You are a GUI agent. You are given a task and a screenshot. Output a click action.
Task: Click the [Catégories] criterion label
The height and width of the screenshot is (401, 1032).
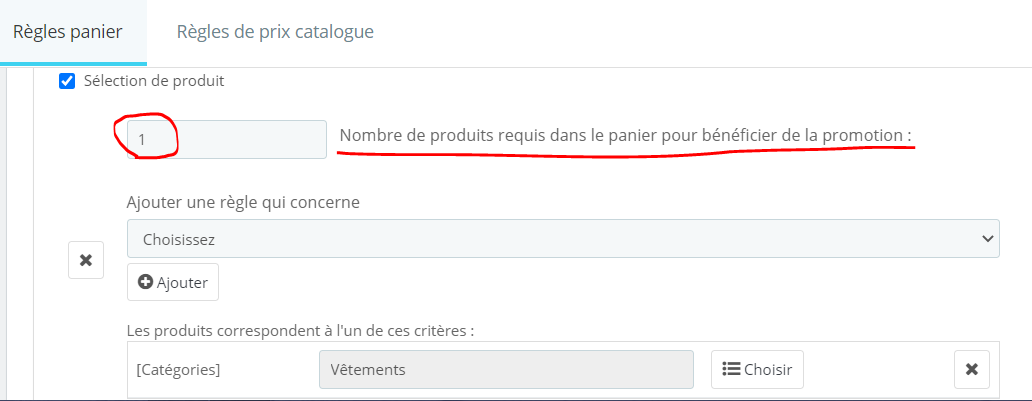click(178, 370)
